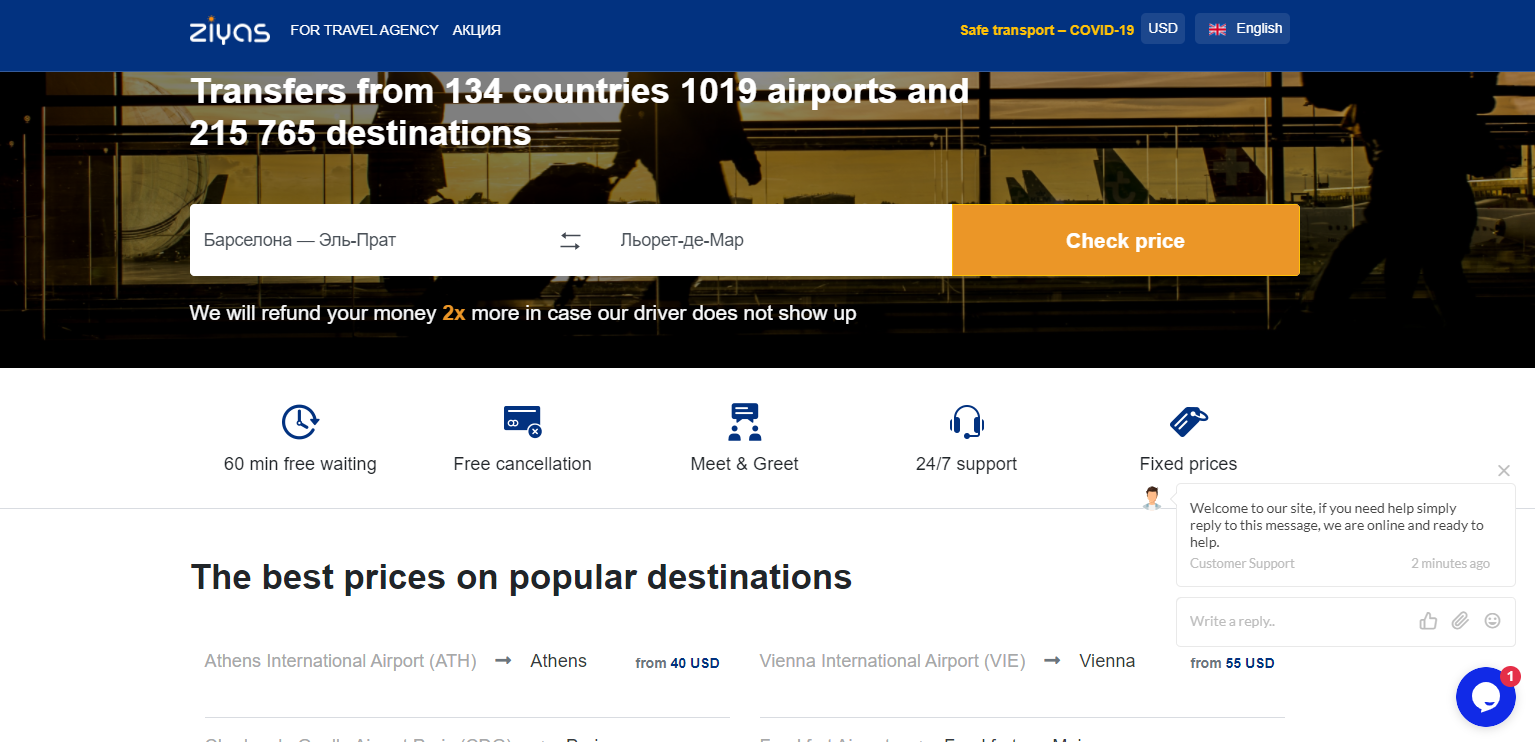Click the Free cancellation card icon
1535x742 pixels.
pyautogui.click(x=522, y=421)
